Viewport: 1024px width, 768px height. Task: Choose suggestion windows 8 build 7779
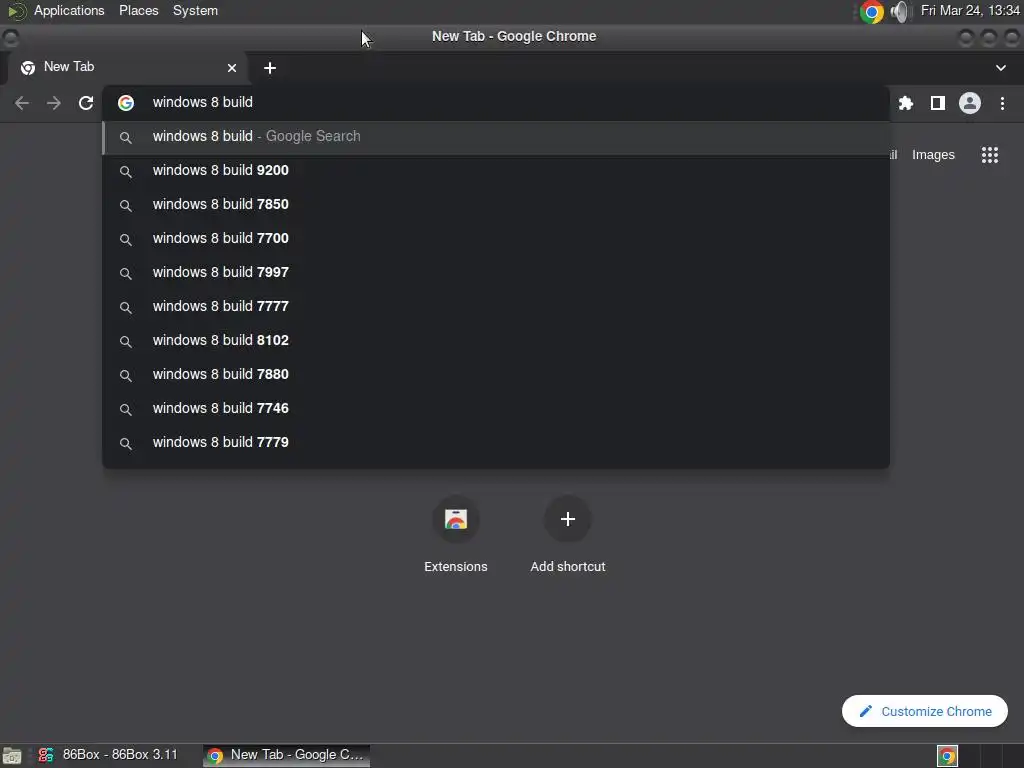click(x=496, y=442)
